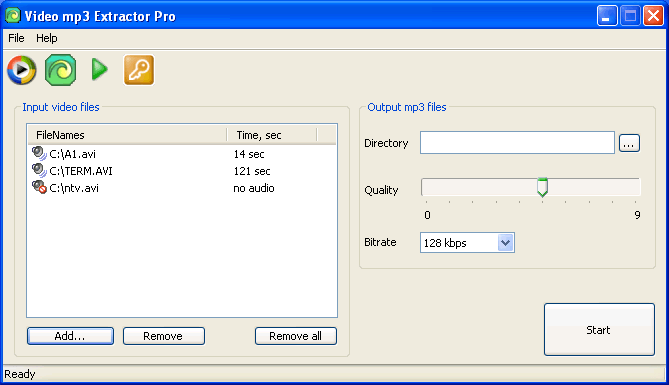669x385 pixels.
Task: Click the no-audio icon beside C:\ntv.avi
Action: coord(39,187)
